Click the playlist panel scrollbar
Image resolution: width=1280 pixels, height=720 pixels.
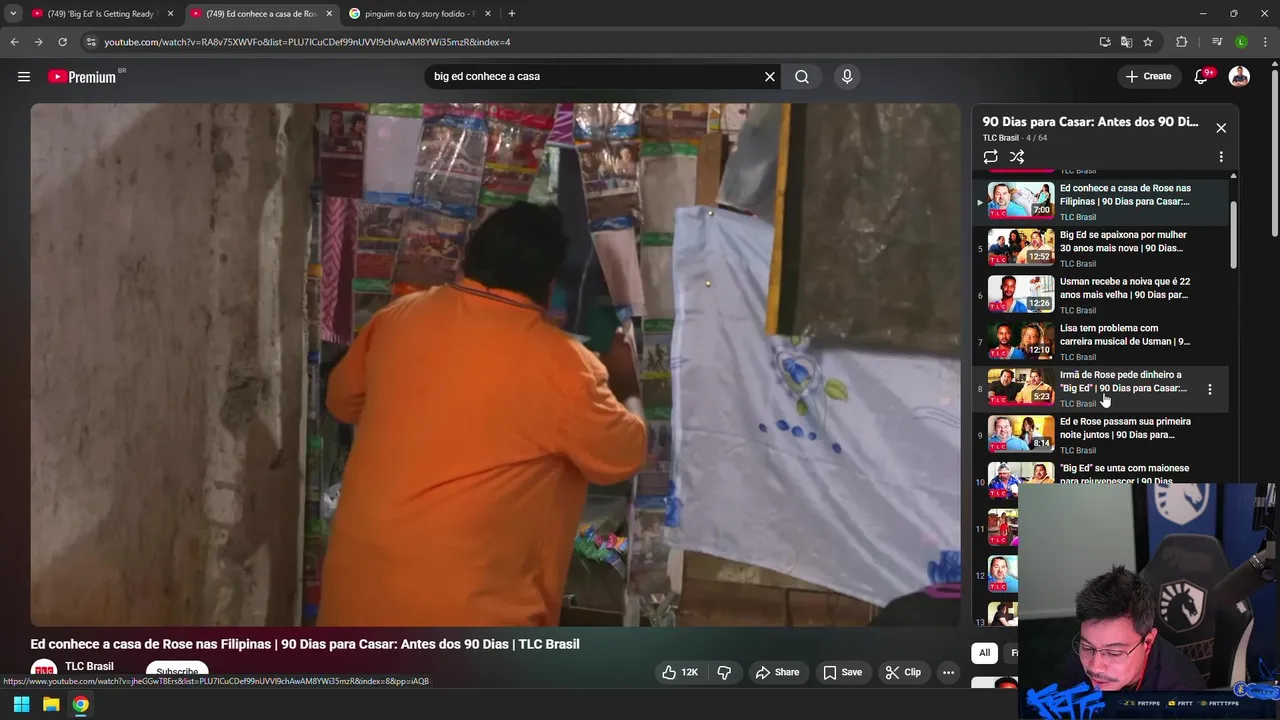click(x=1233, y=236)
